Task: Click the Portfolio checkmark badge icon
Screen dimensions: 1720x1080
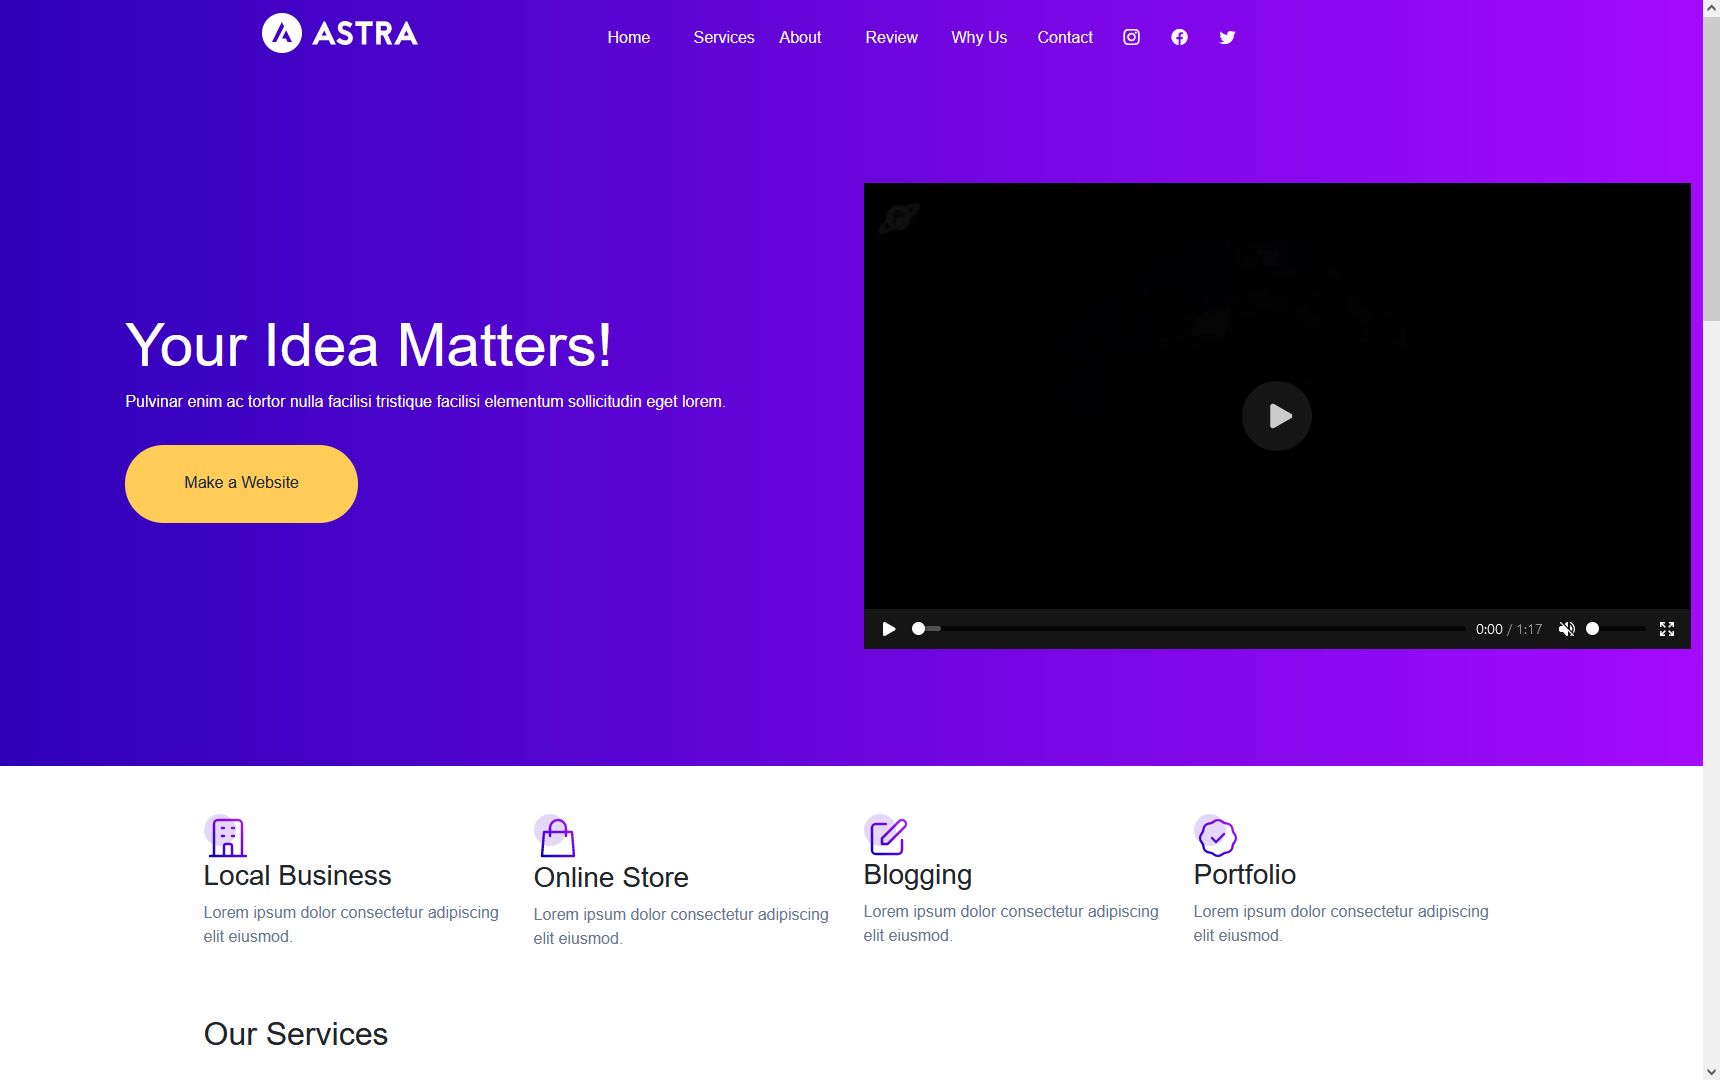Action: pos(1217,837)
